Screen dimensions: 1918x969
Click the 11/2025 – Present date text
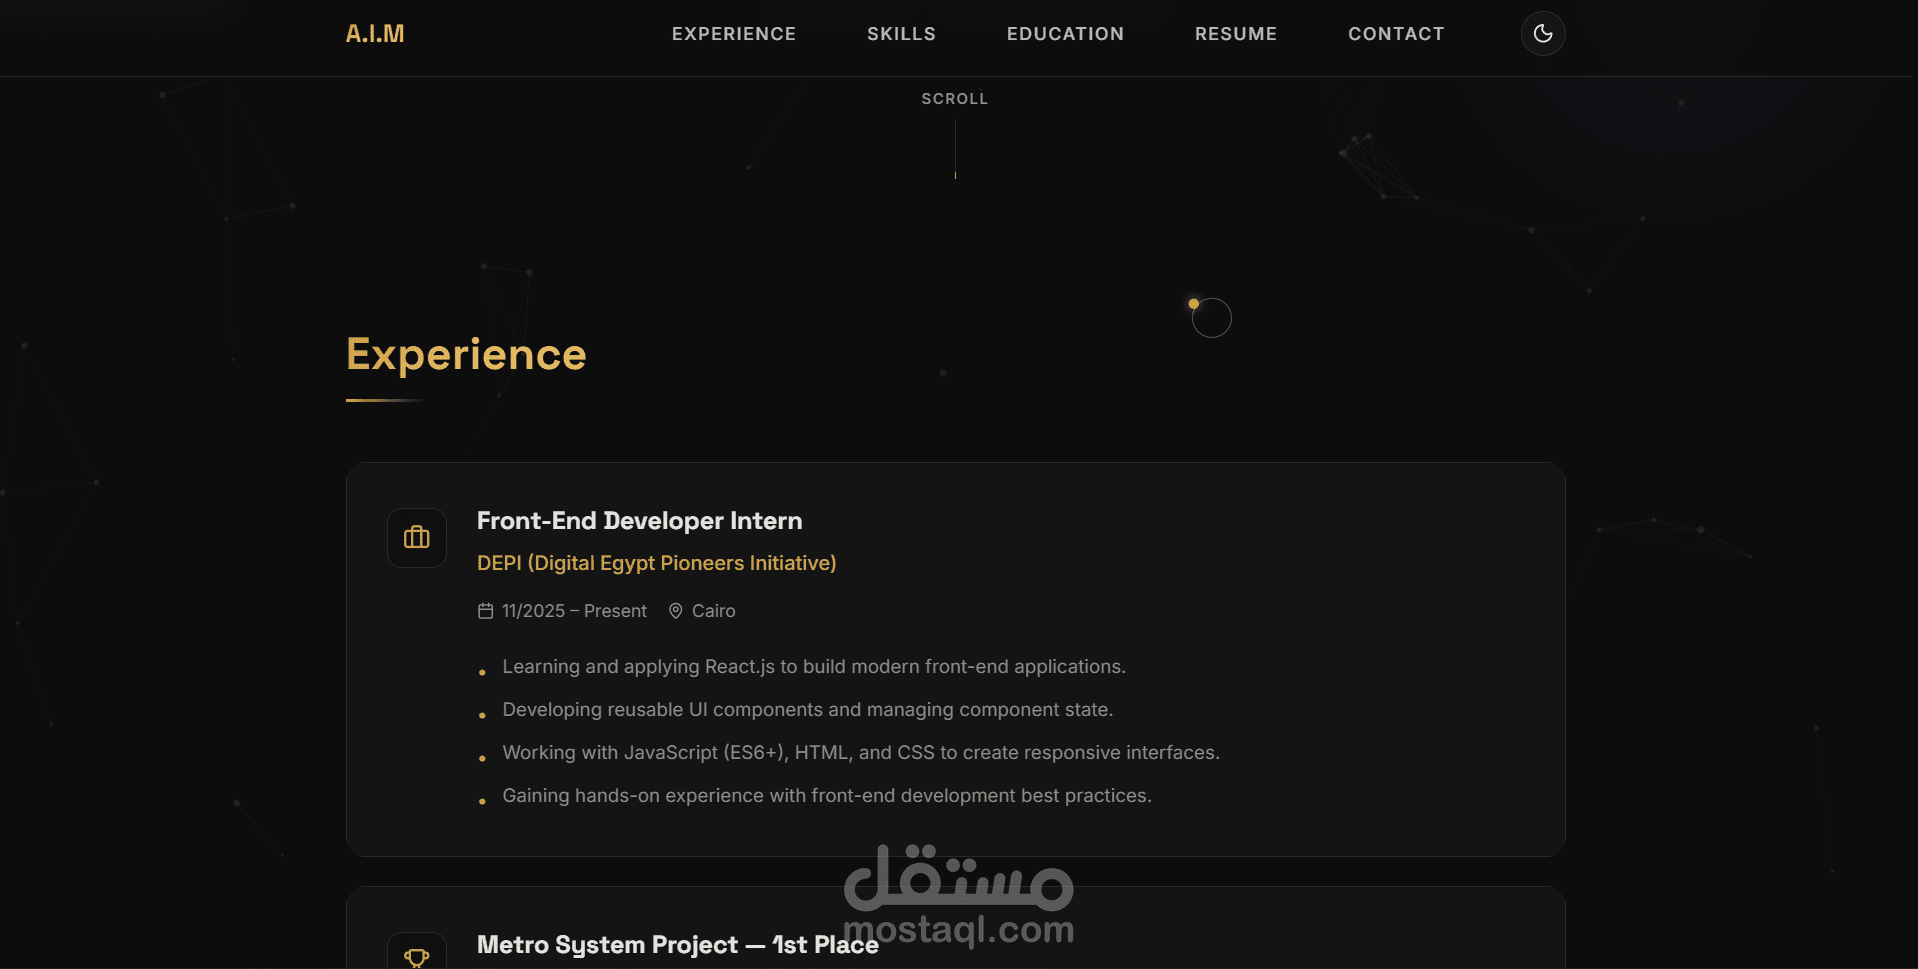coord(574,611)
